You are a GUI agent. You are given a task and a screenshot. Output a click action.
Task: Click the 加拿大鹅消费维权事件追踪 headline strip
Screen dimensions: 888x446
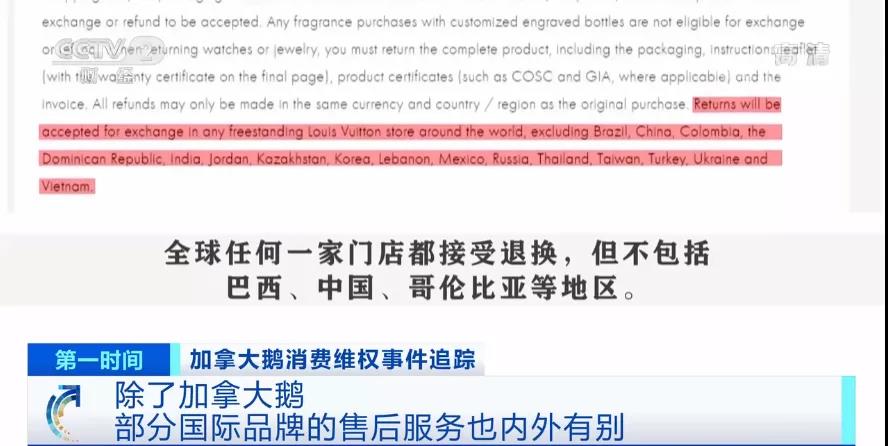(x=332, y=360)
